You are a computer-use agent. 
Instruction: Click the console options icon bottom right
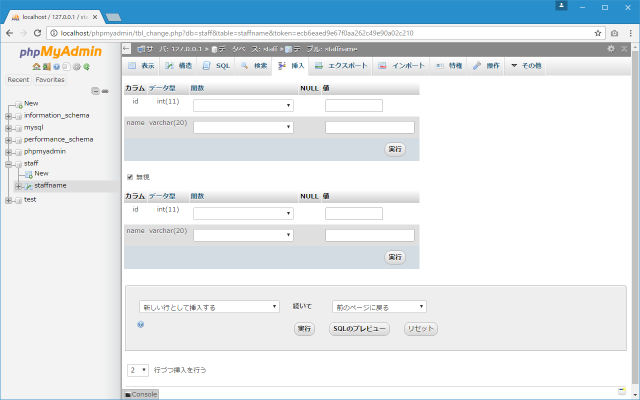click(622, 391)
